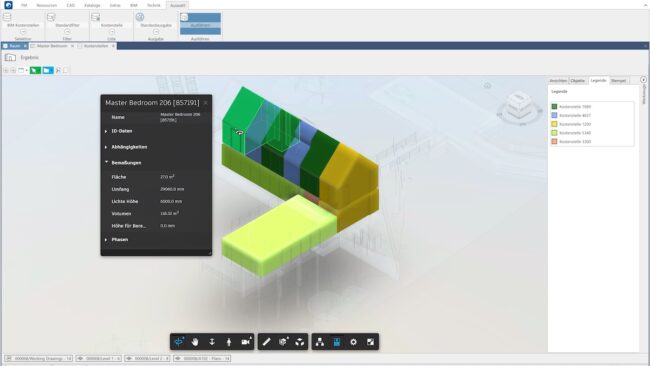
Task: Open dropdown under Standardfilter
Action: pyautogui.click(x=67, y=32)
